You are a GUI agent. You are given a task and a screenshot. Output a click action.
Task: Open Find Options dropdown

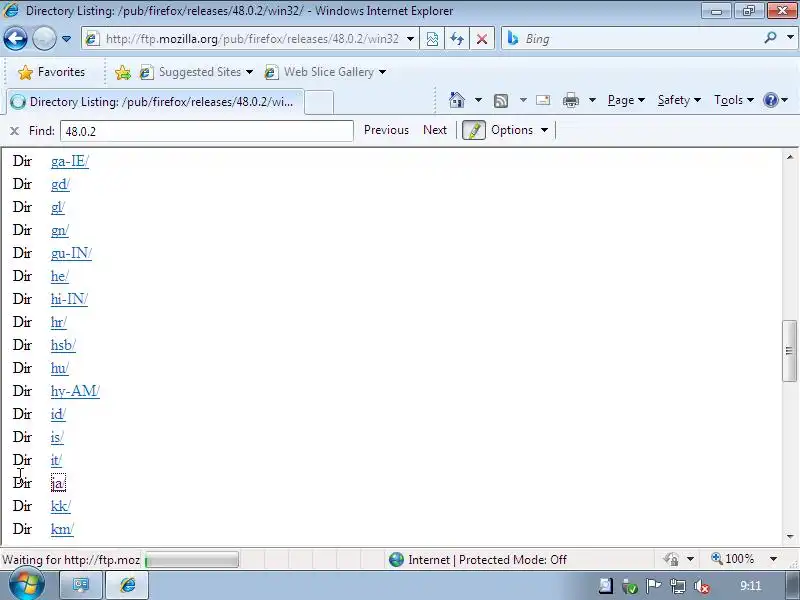519,130
